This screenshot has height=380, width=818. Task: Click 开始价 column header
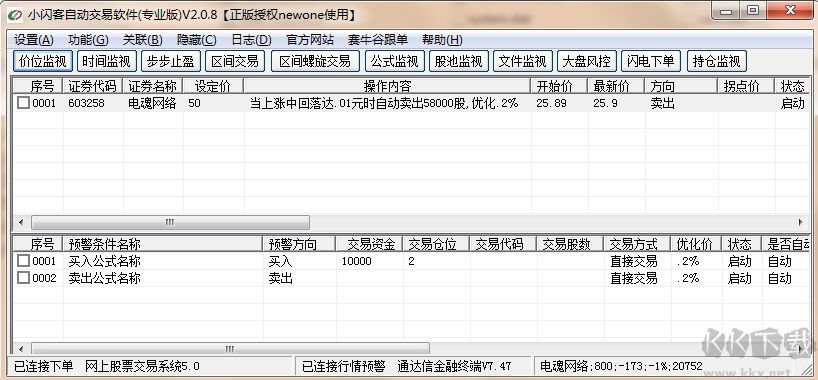559,86
